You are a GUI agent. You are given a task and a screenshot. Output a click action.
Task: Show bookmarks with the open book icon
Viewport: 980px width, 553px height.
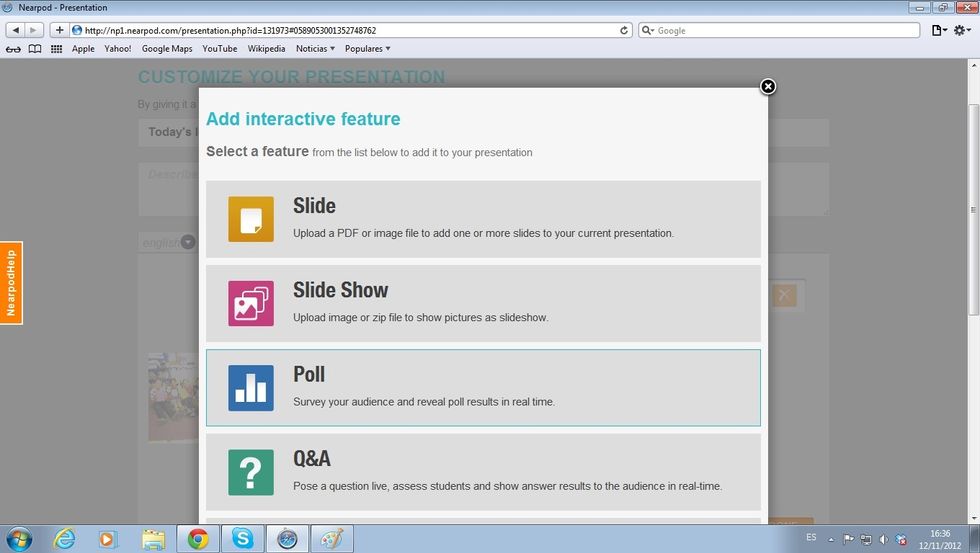pyautogui.click(x=35, y=49)
